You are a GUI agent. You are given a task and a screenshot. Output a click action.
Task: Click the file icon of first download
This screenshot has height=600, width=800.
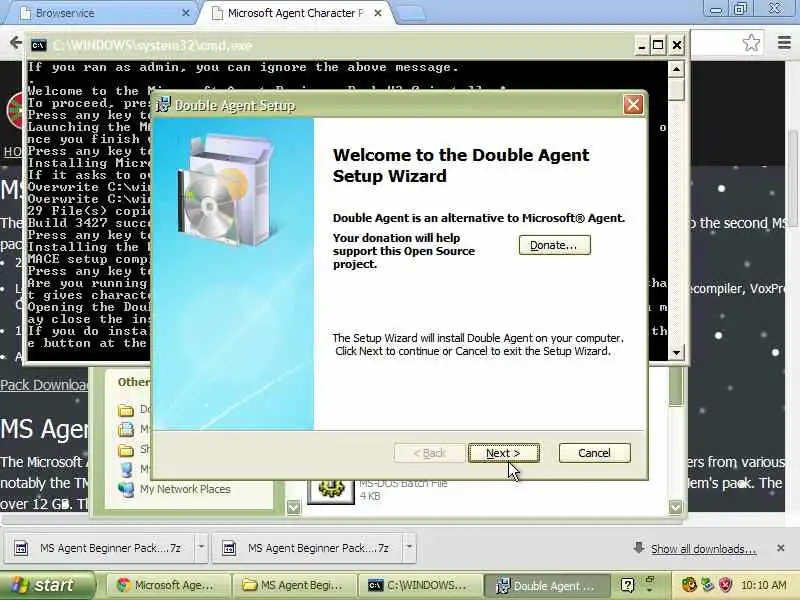[x=21, y=548]
